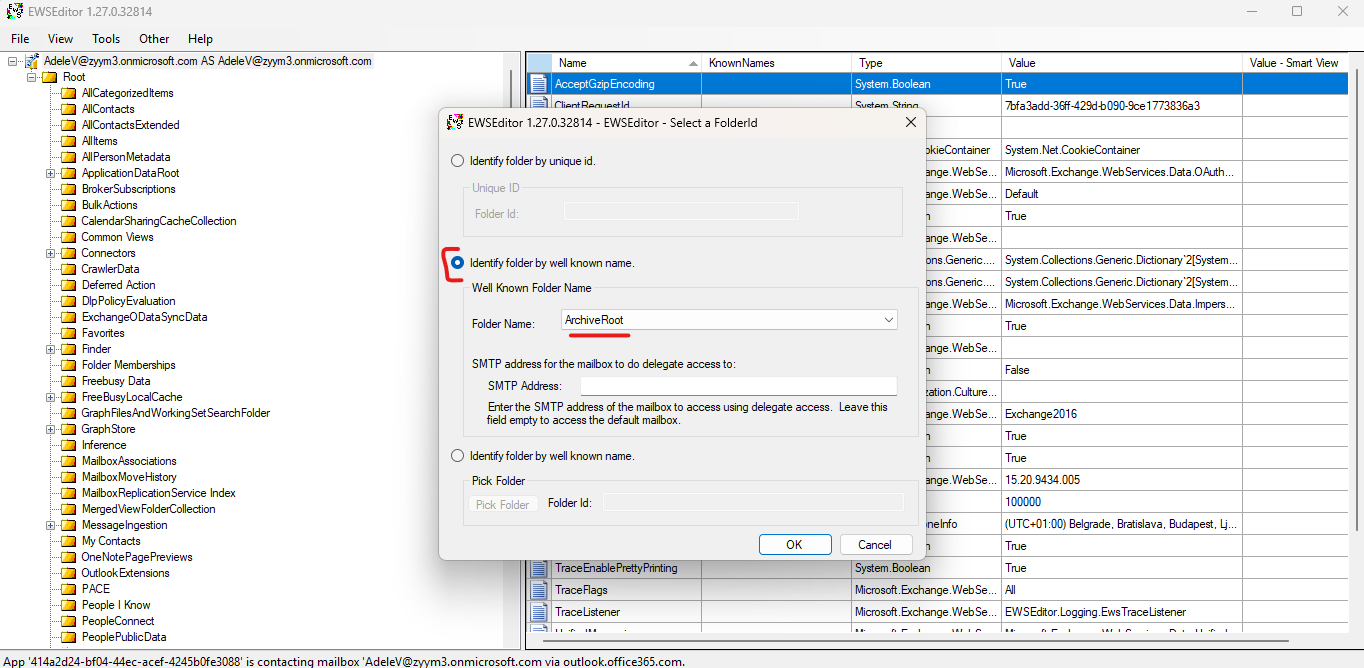Sort by the Name column header
1364x668 pixels.
pyautogui.click(x=627, y=62)
